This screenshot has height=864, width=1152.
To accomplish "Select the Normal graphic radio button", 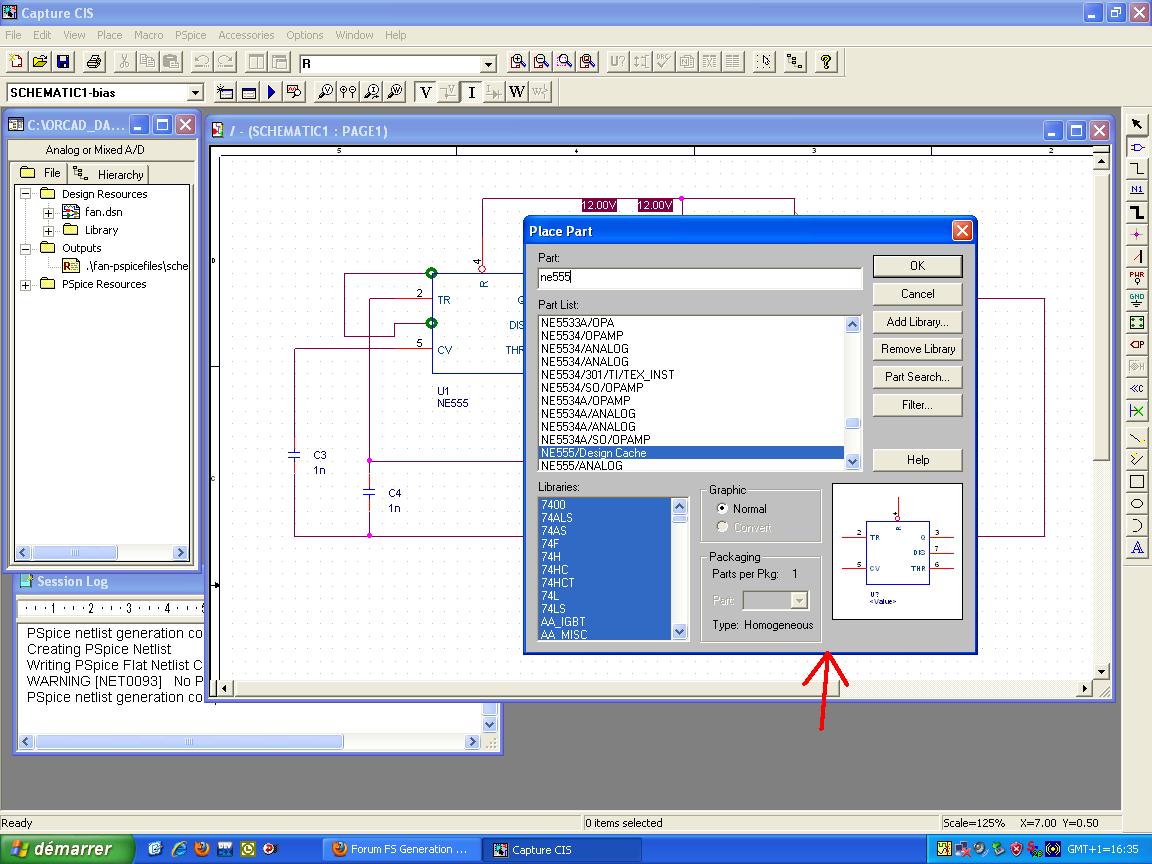I will point(723,509).
